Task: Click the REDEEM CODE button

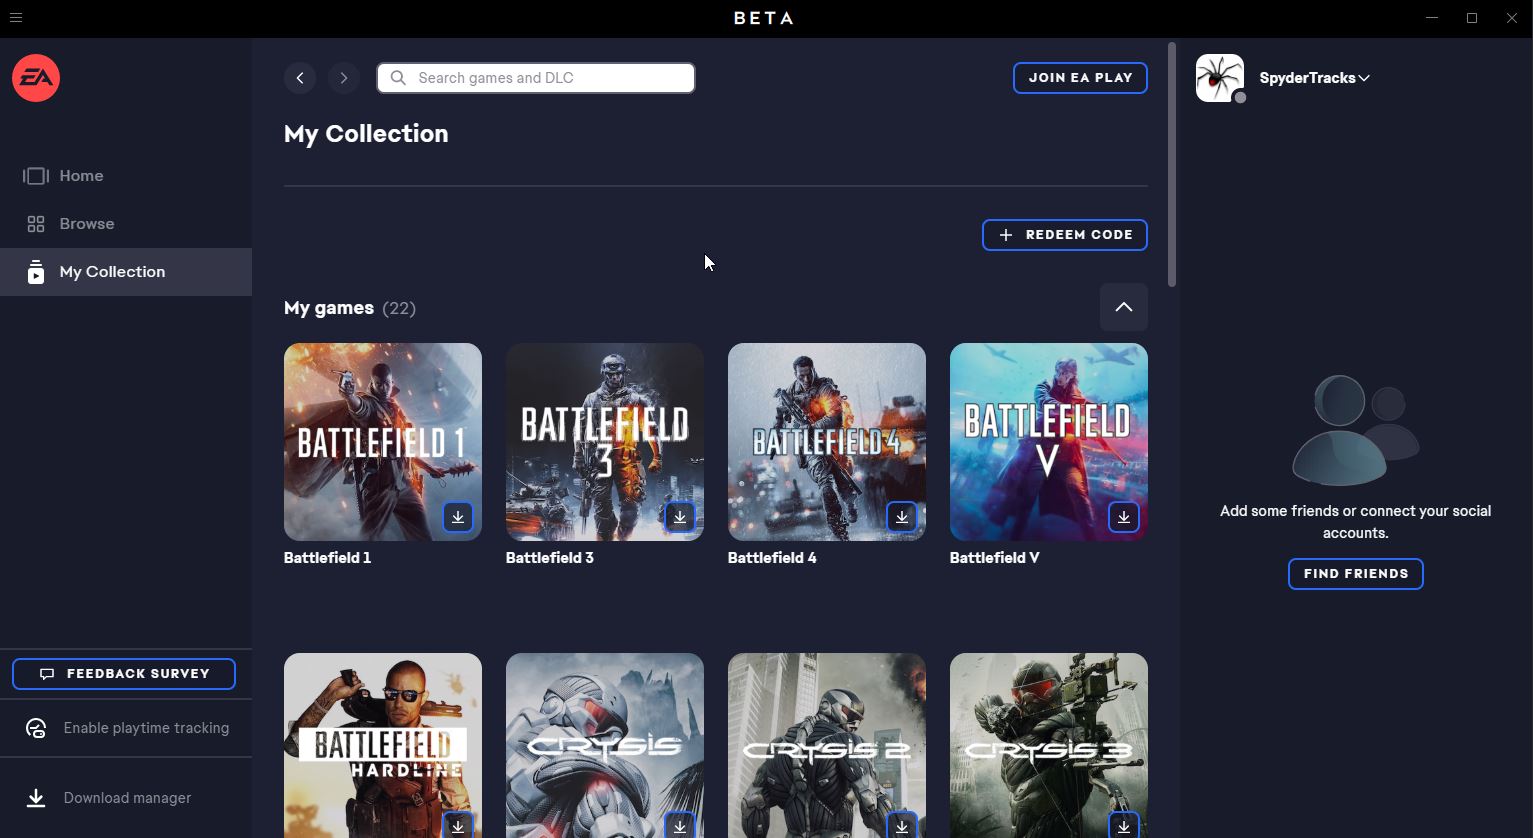Action: [x=1064, y=235]
